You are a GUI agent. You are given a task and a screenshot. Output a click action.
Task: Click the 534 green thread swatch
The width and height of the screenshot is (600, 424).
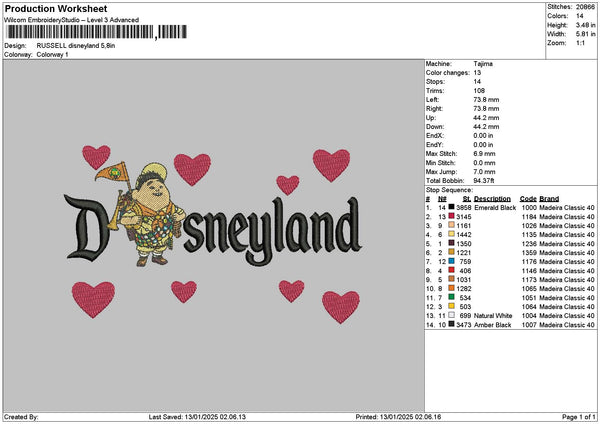pyautogui.click(x=452, y=297)
